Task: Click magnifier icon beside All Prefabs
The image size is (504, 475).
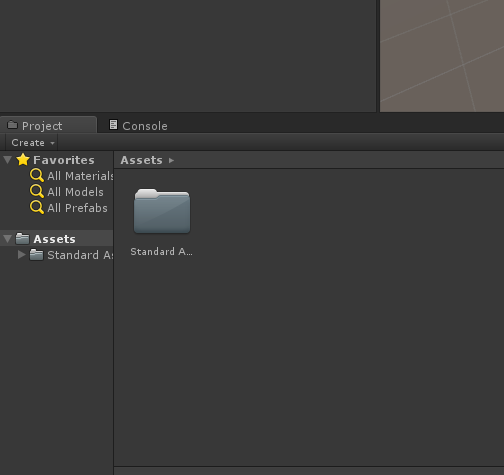Action: coord(37,207)
